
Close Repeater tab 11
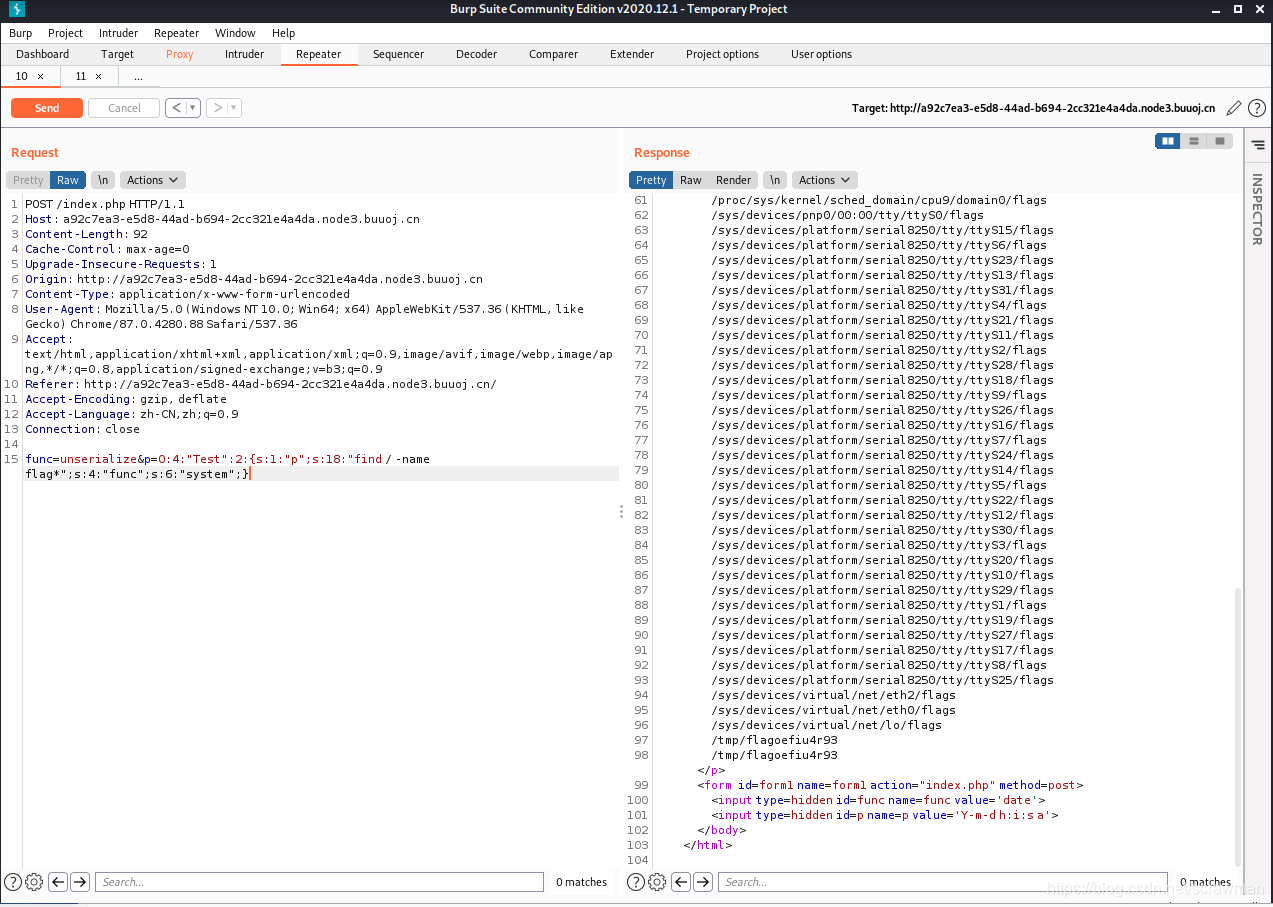(x=98, y=76)
